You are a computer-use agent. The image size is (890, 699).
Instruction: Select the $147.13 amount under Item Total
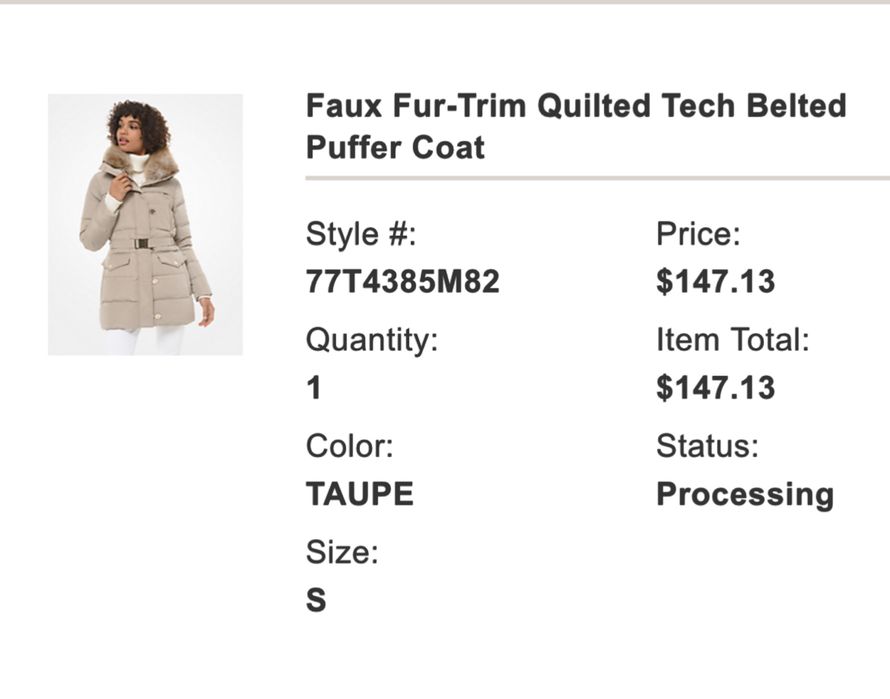click(715, 388)
